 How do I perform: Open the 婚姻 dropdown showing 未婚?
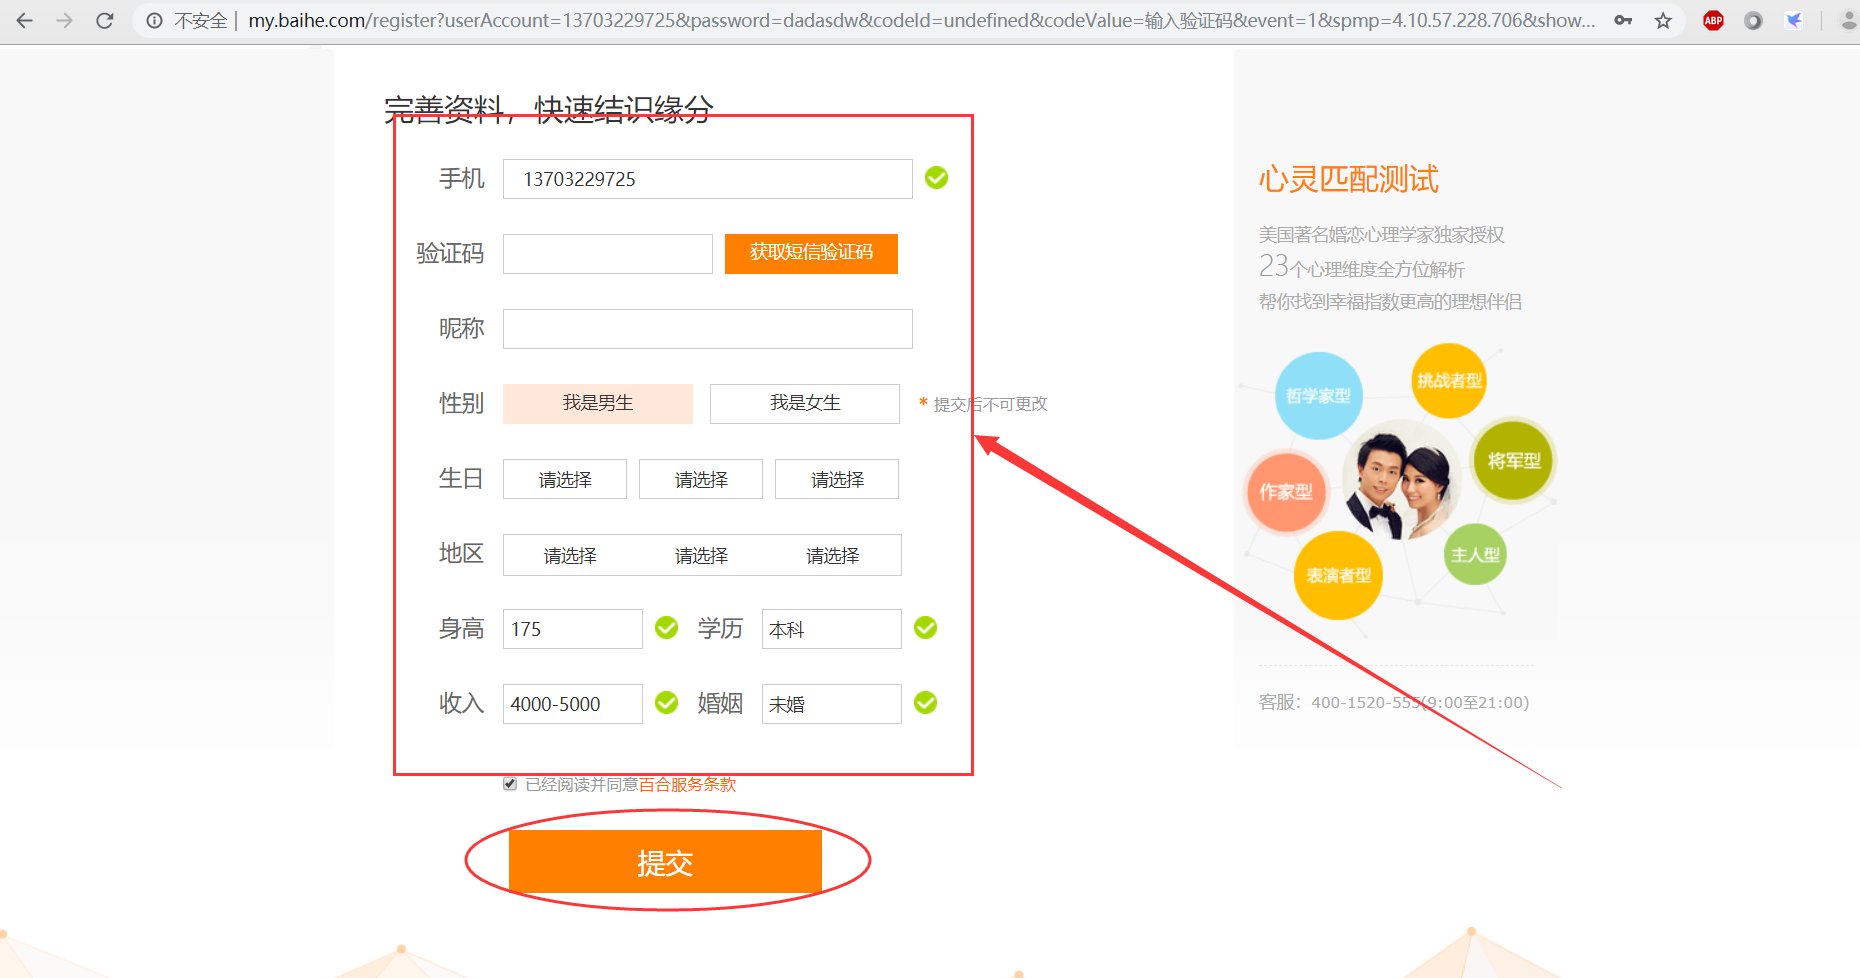(x=831, y=704)
